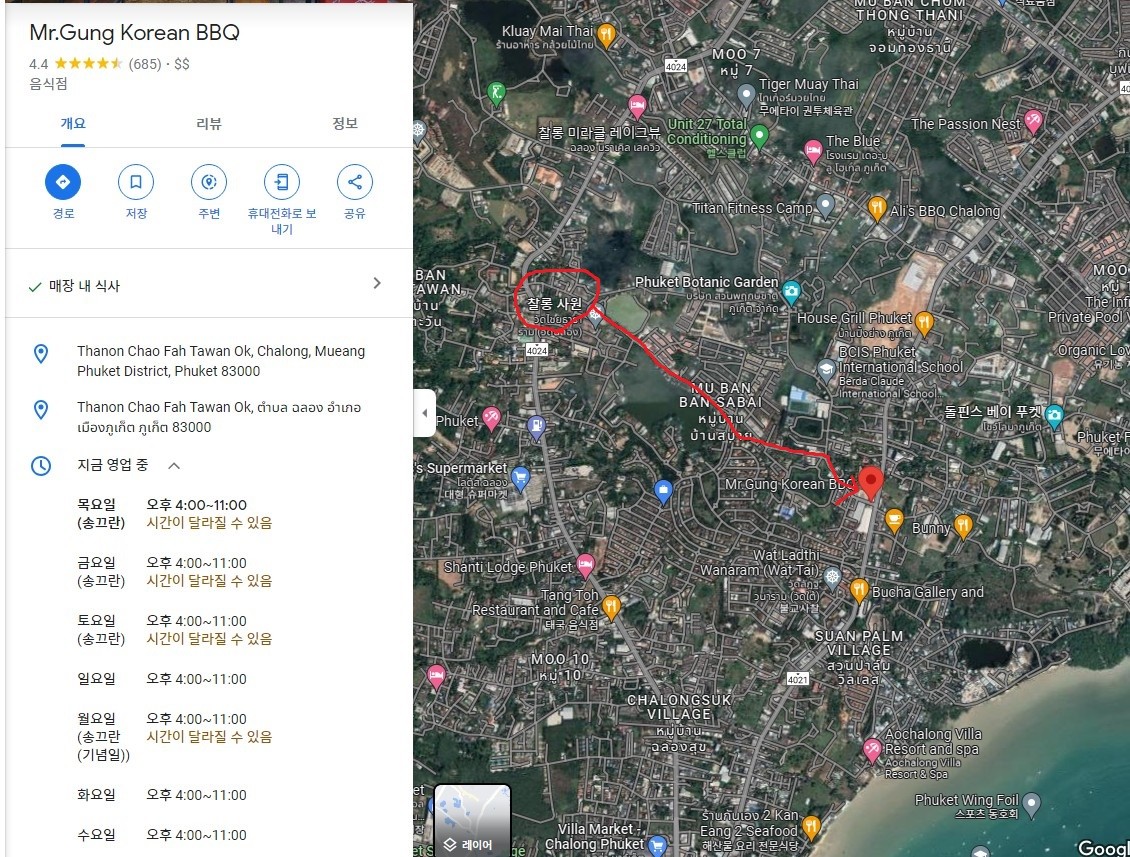Select The Passion Nest pink marker
The width and height of the screenshot is (1130, 857).
[1033, 120]
